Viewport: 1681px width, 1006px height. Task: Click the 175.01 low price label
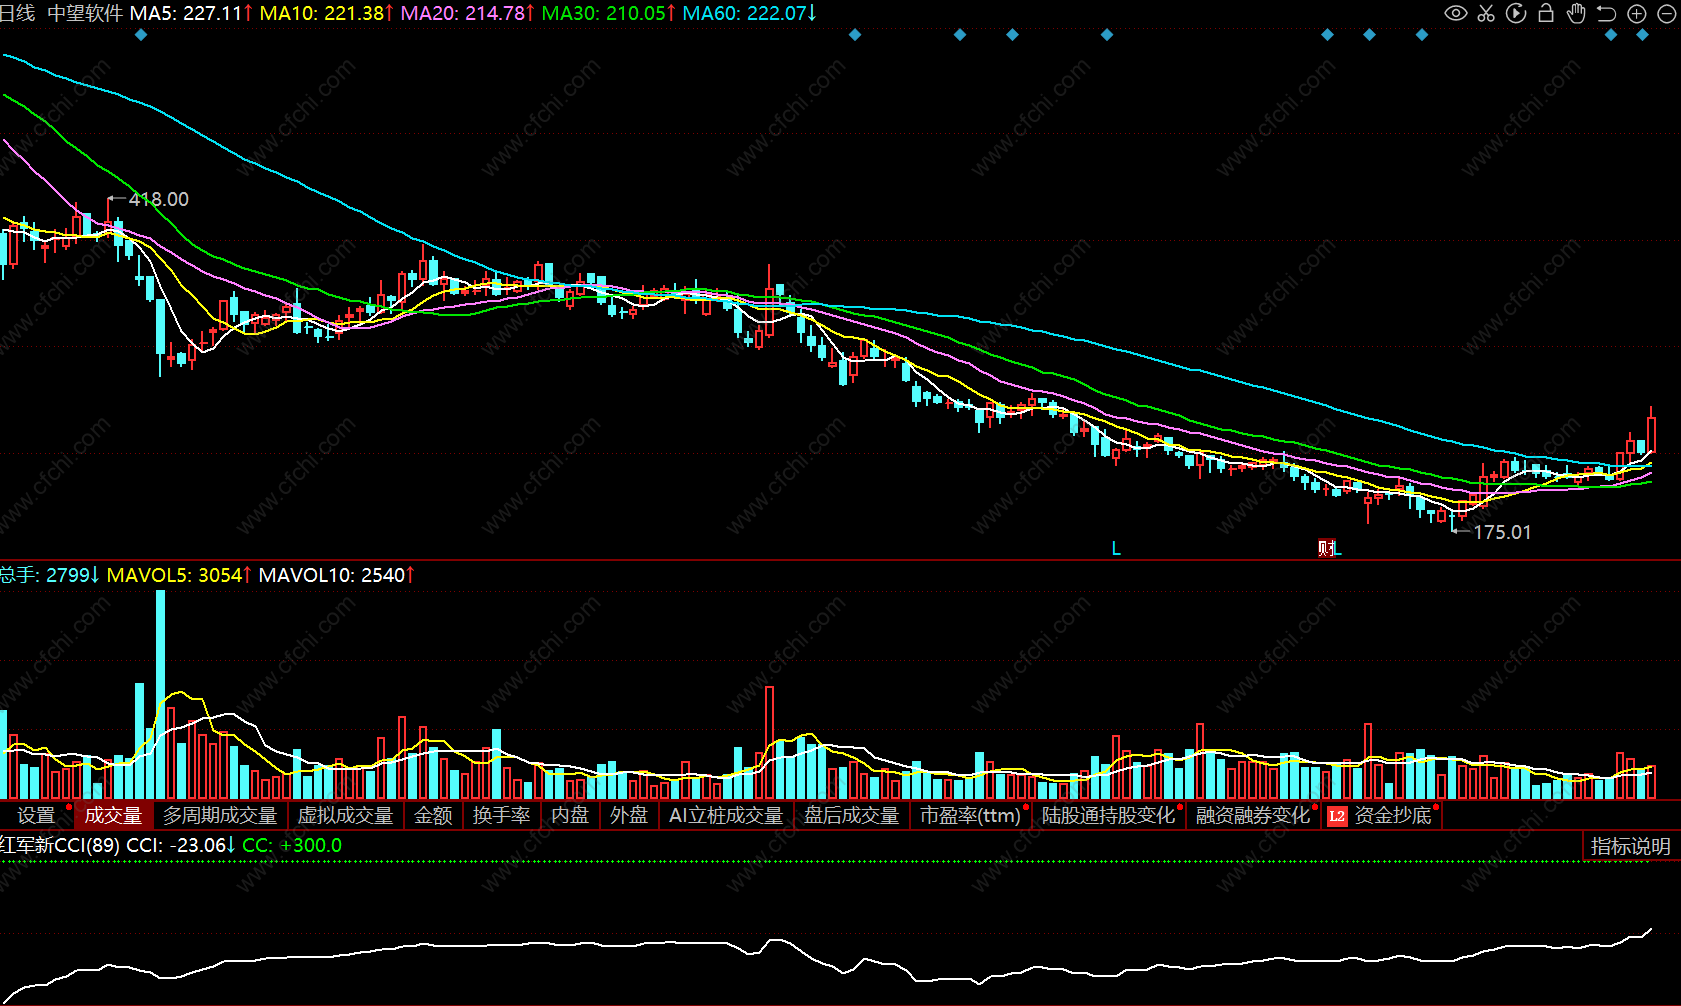click(1502, 532)
